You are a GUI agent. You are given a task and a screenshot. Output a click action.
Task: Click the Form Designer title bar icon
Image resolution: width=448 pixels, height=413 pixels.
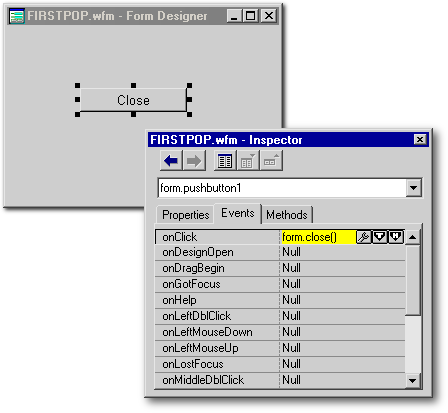click(17, 16)
